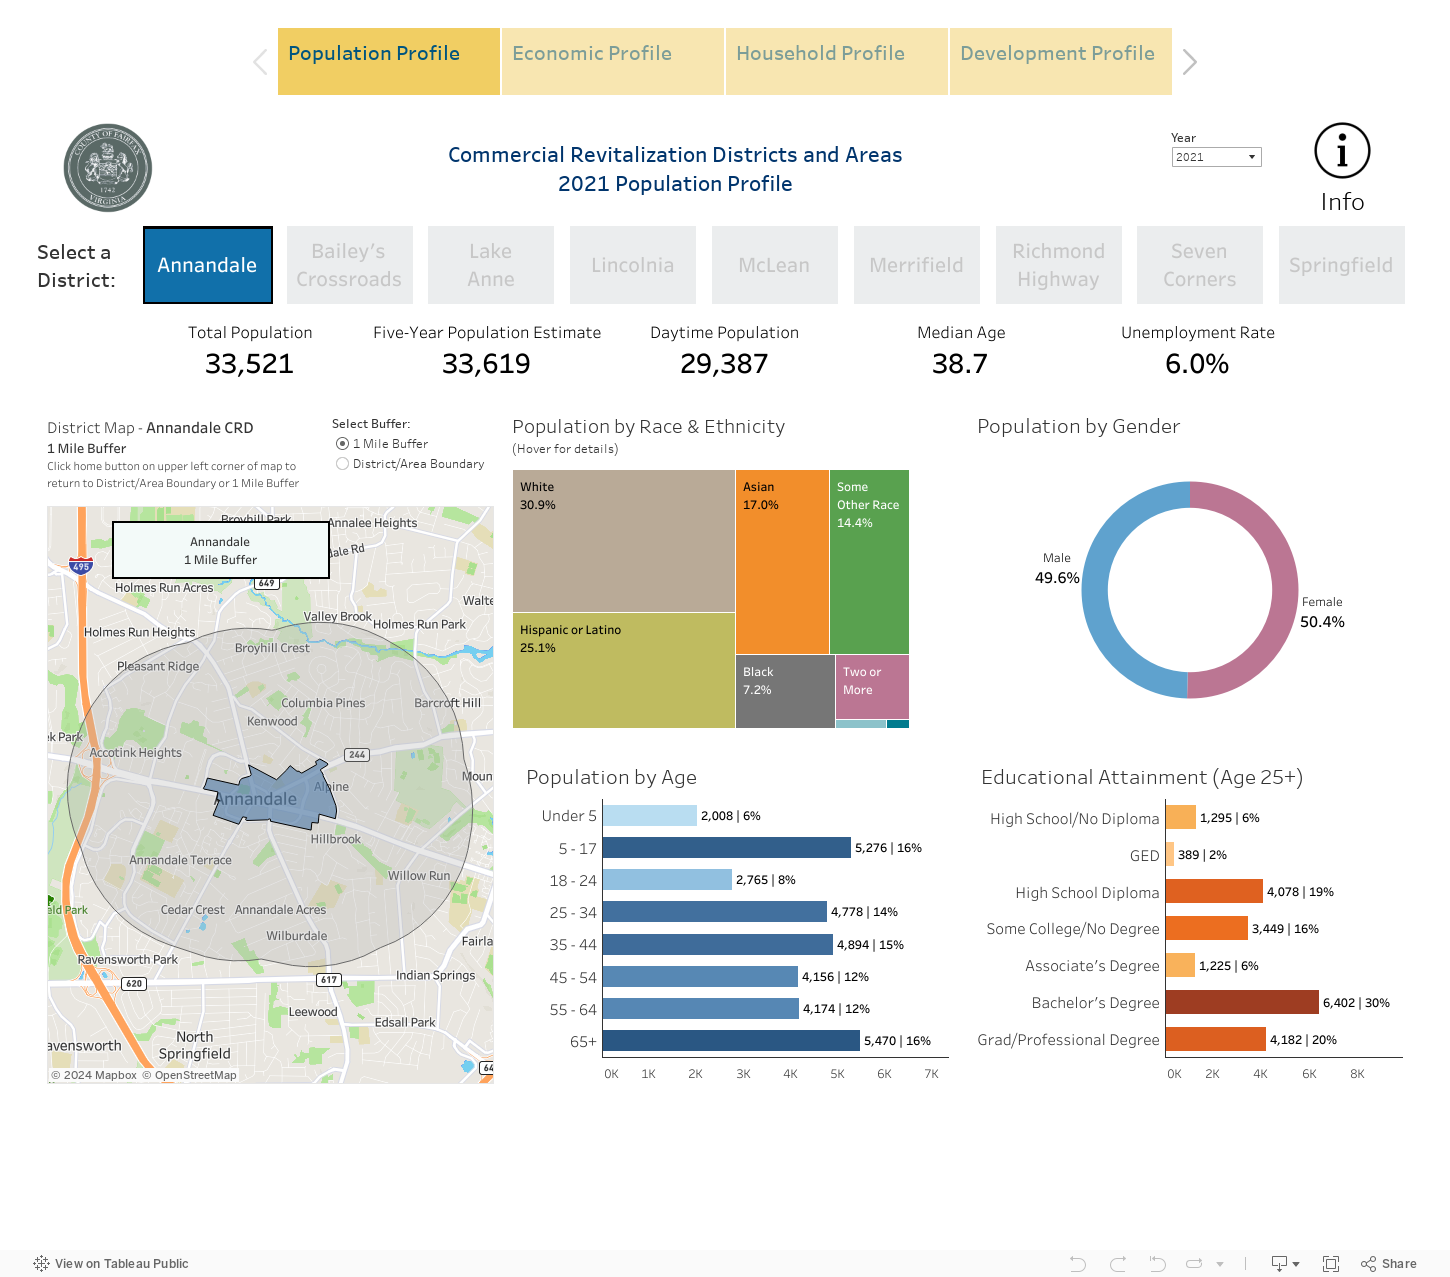The height and width of the screenshot is (1277, 1450).
Task: Select Merrifield district
Action: point(917,265)
